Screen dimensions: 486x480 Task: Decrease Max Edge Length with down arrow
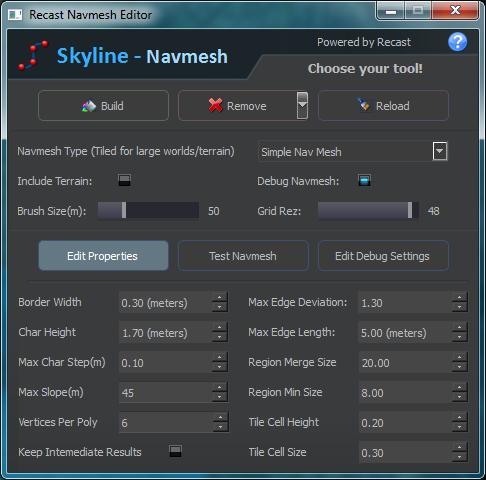pos(460,337)
